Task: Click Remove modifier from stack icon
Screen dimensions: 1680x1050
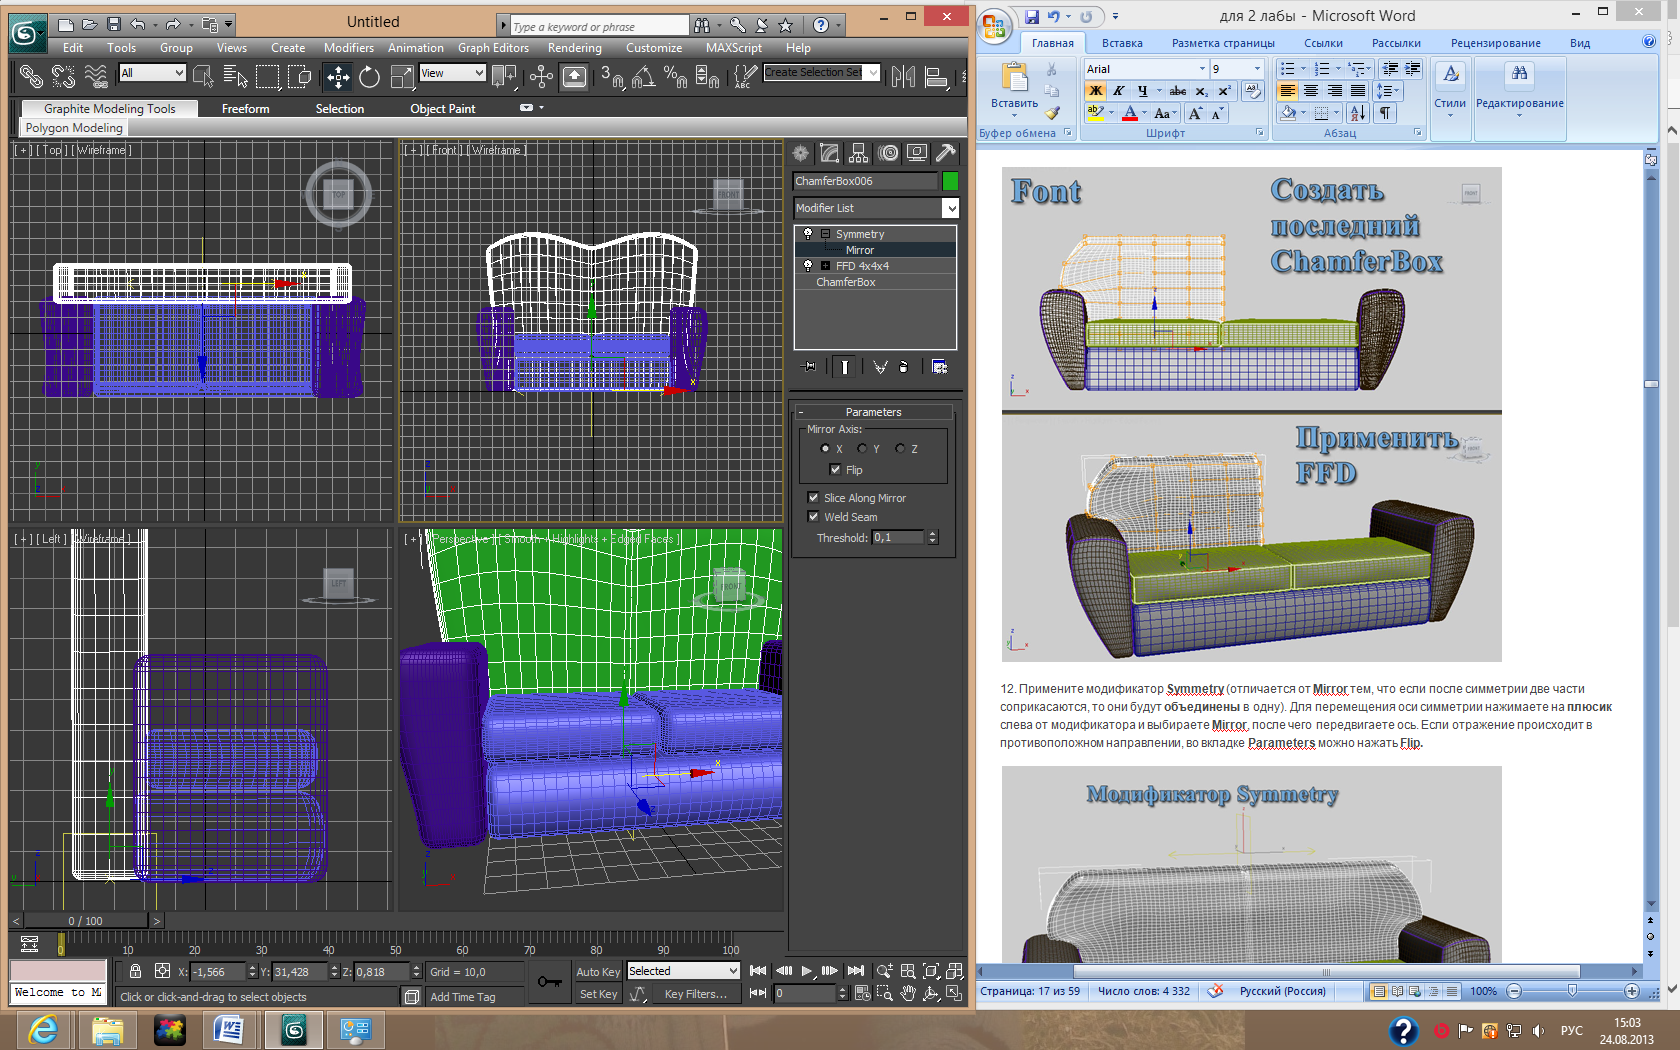Action: [x=903, y=367]
